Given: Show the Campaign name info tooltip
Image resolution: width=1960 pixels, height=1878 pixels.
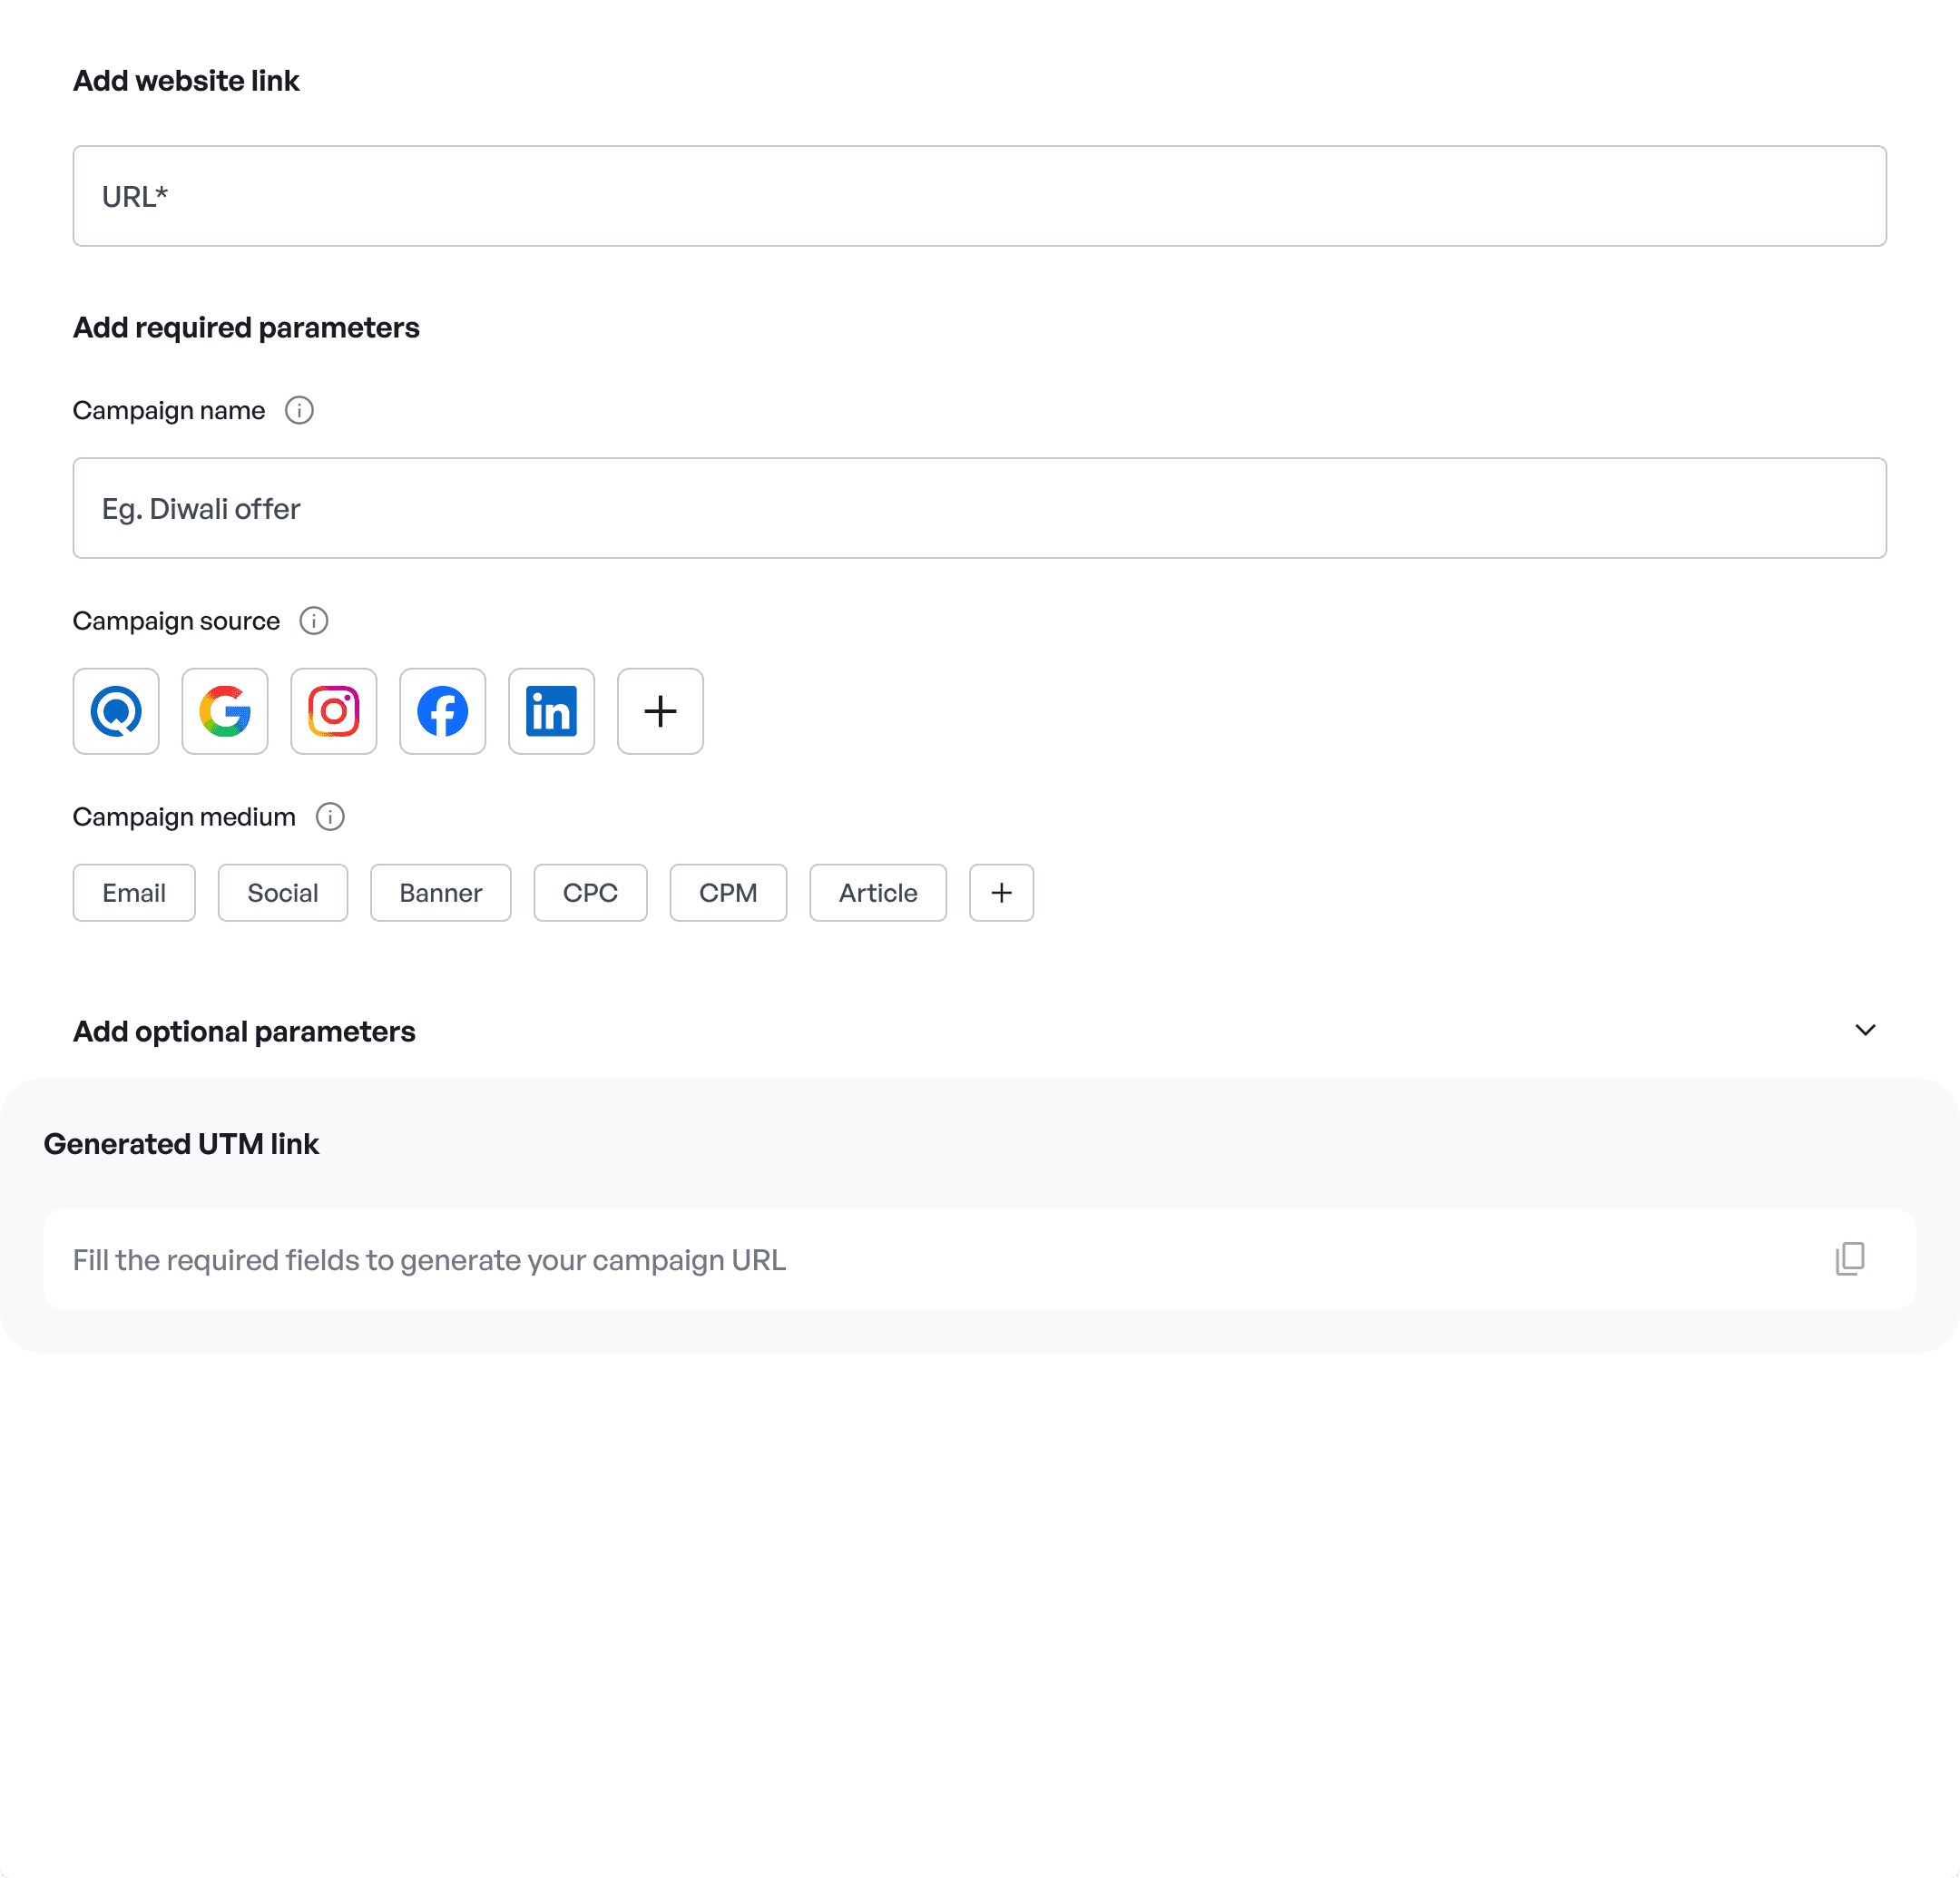Looking at the screenshot, I should tap(299, 410).
